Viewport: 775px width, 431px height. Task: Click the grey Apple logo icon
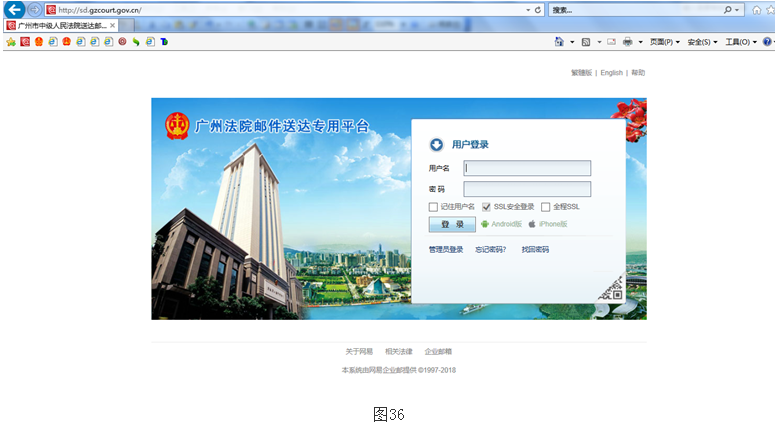pyautogui.click(x=532, y=224)
